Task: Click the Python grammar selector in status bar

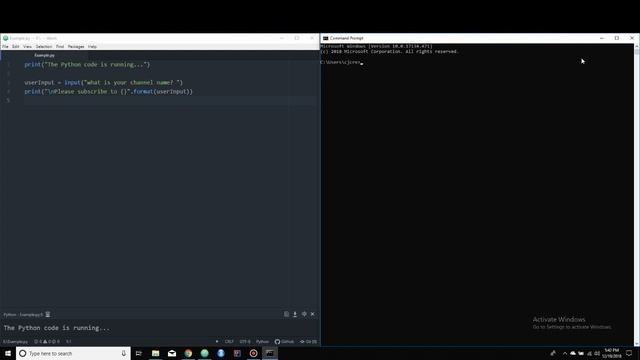Action: 262,342
